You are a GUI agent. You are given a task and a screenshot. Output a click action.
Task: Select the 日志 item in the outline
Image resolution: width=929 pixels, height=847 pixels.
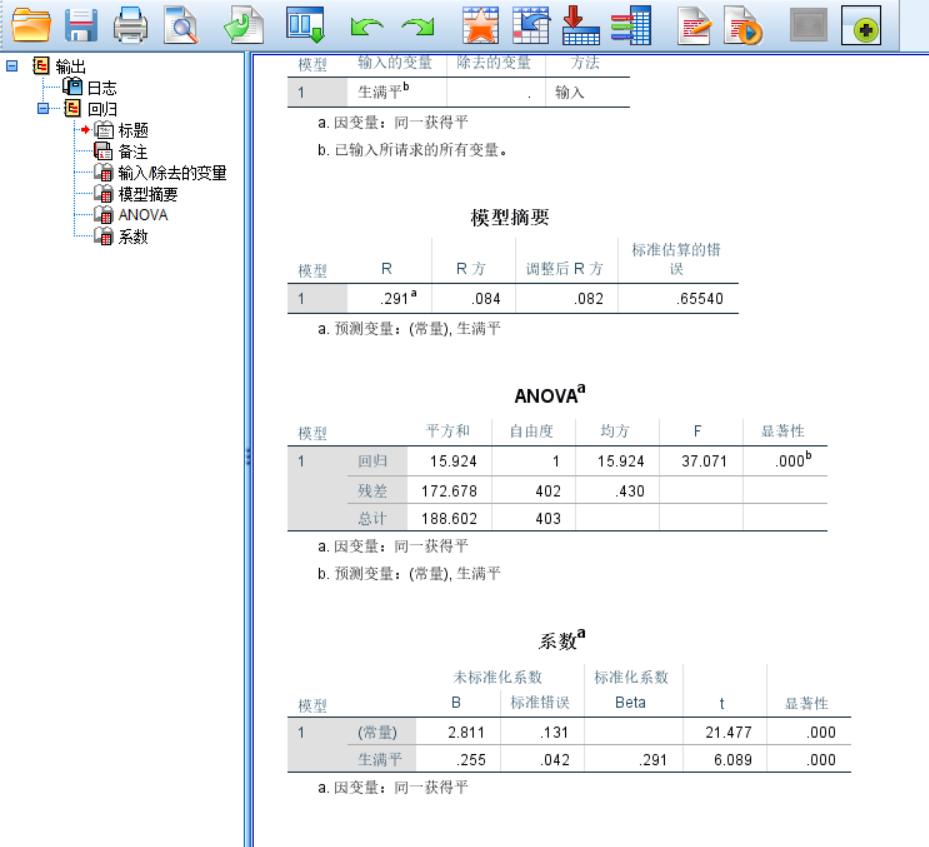pyautogui.click(x=102, y=88)
